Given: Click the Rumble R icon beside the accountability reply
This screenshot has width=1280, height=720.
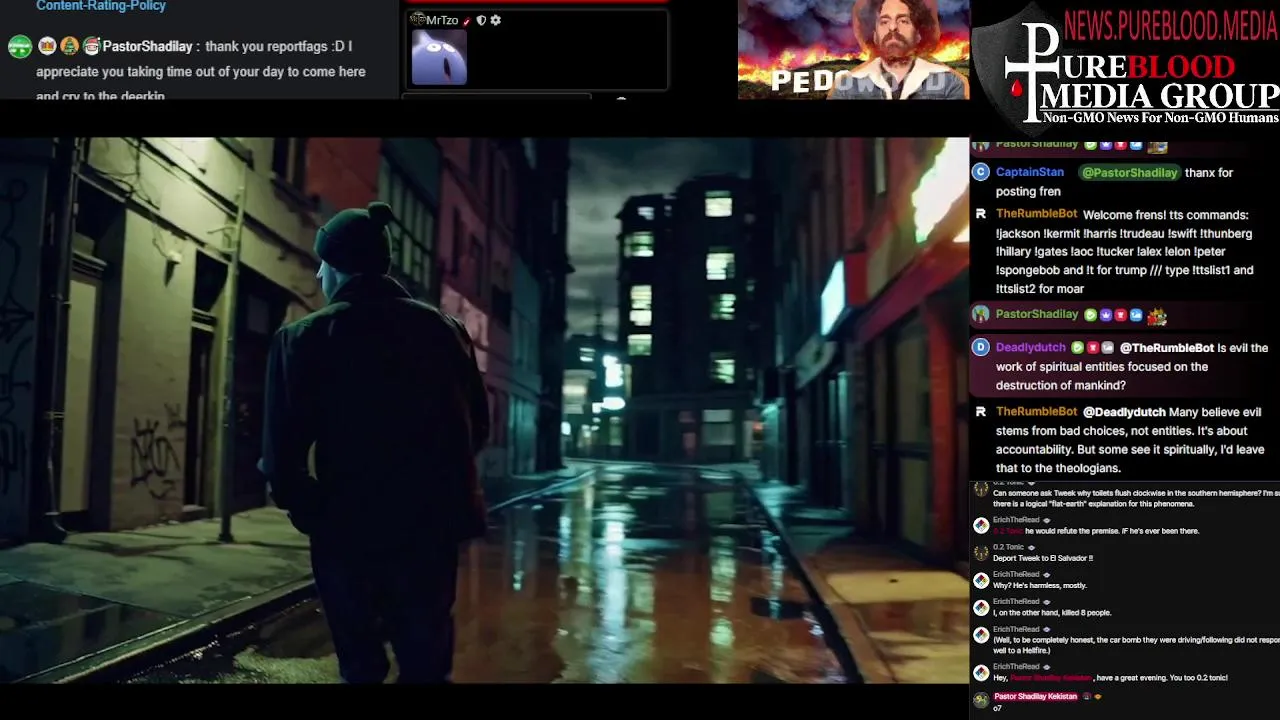Looking at the screenshot, I should (981, 411).
